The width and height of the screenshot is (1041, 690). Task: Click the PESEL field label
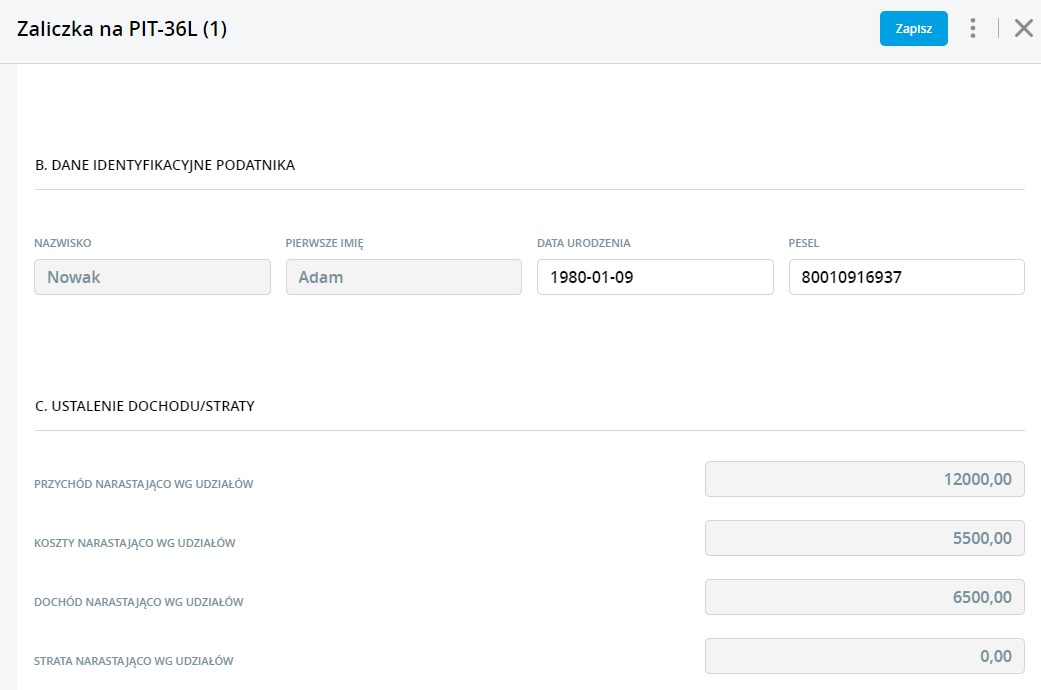click(804, 243)
